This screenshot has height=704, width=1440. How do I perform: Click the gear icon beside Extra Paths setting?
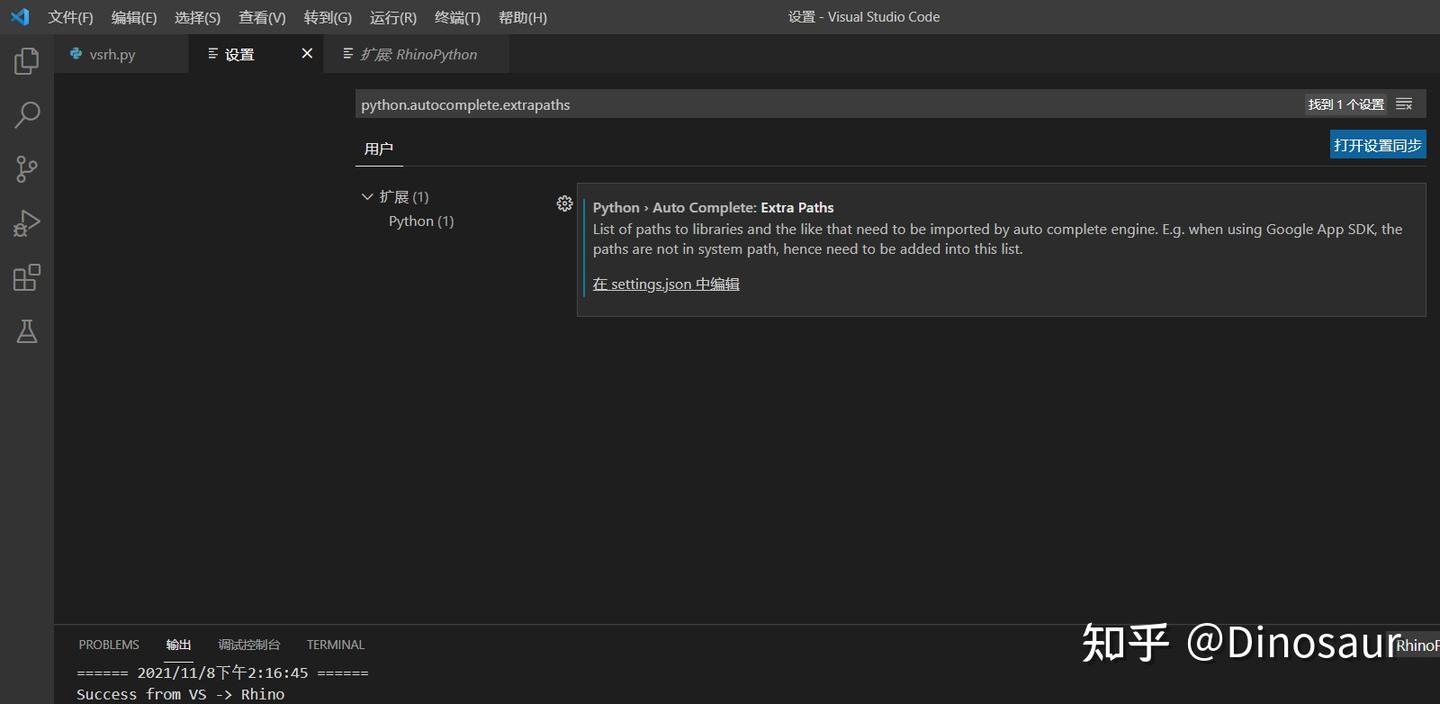[564, 203]
